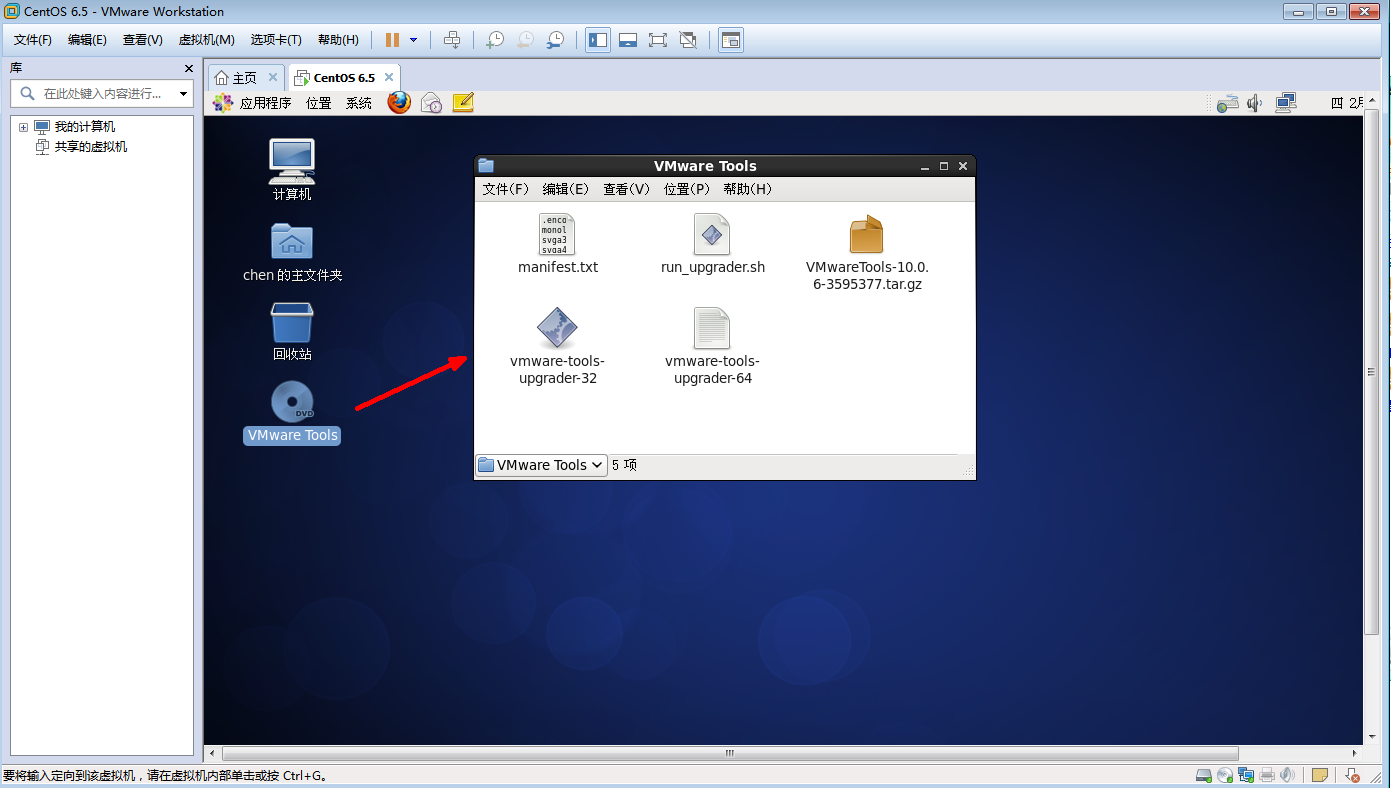Open 帮助(H) menu in VMware Tools window
The image size is (1391, 788).
(747, 189)
